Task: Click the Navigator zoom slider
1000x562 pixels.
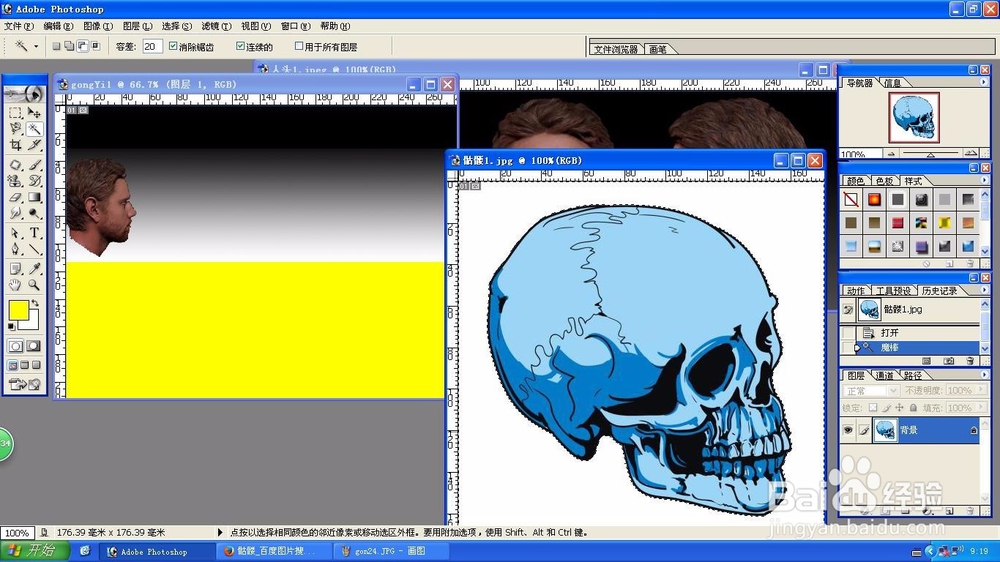Action: point(930,154)
